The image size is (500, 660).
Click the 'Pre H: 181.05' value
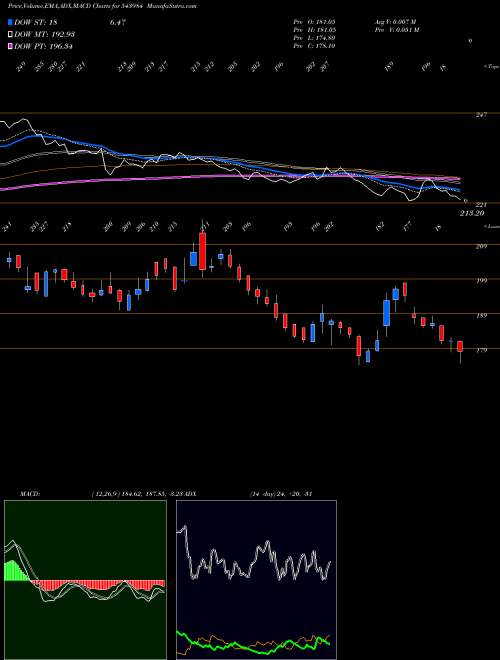coord(314,30)
